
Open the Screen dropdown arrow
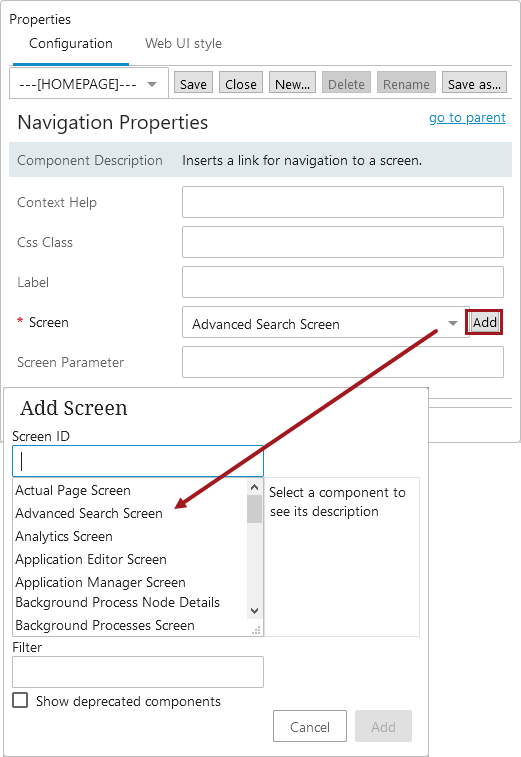(452, 323)
